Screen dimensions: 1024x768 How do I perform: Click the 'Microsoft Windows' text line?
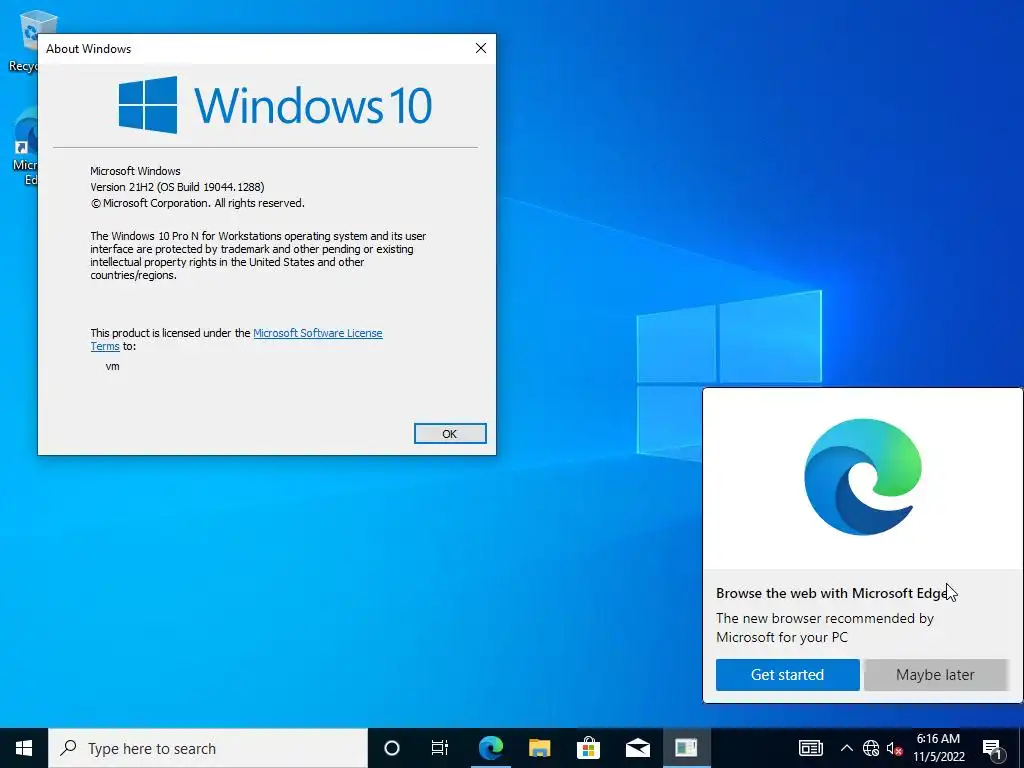[135, 171]
